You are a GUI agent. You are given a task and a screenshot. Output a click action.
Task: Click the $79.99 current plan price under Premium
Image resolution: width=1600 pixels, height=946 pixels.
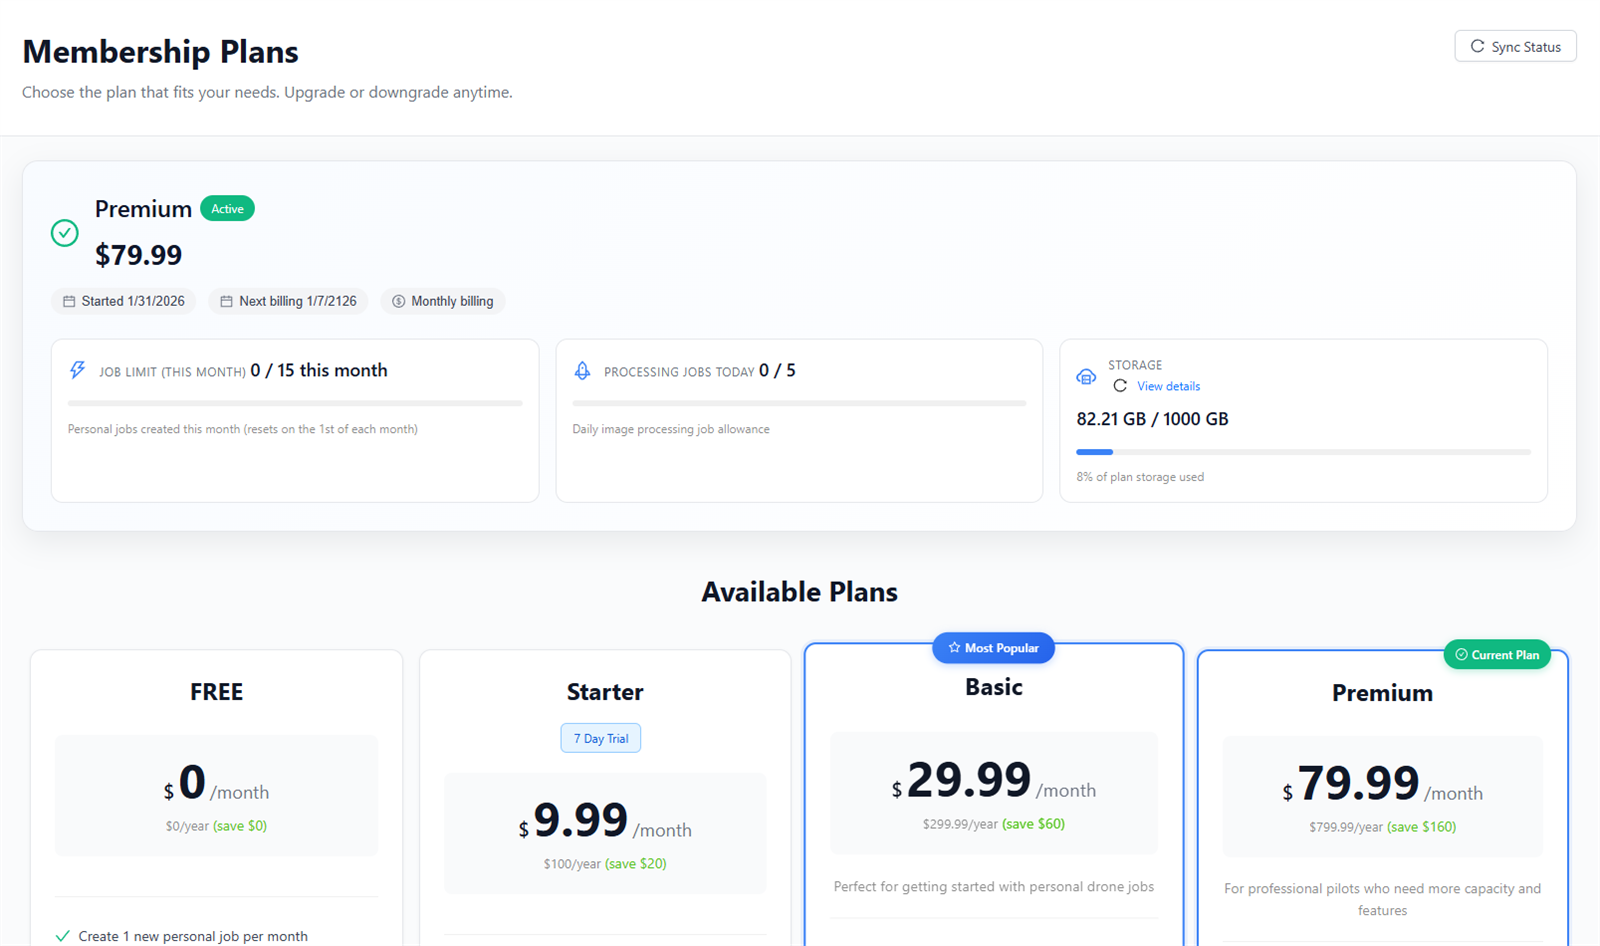point(138,255)
